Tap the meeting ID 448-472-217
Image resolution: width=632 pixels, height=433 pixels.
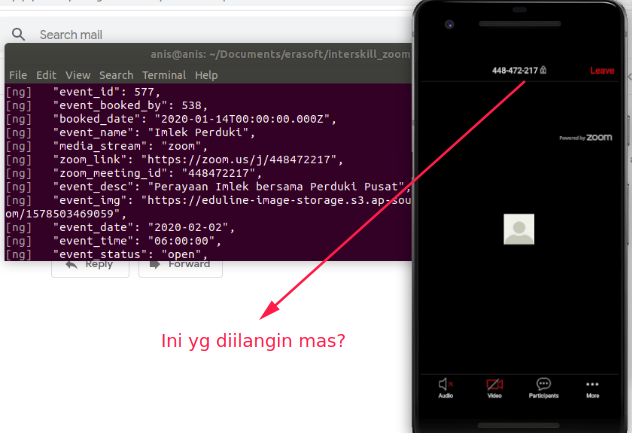[515, 71]
